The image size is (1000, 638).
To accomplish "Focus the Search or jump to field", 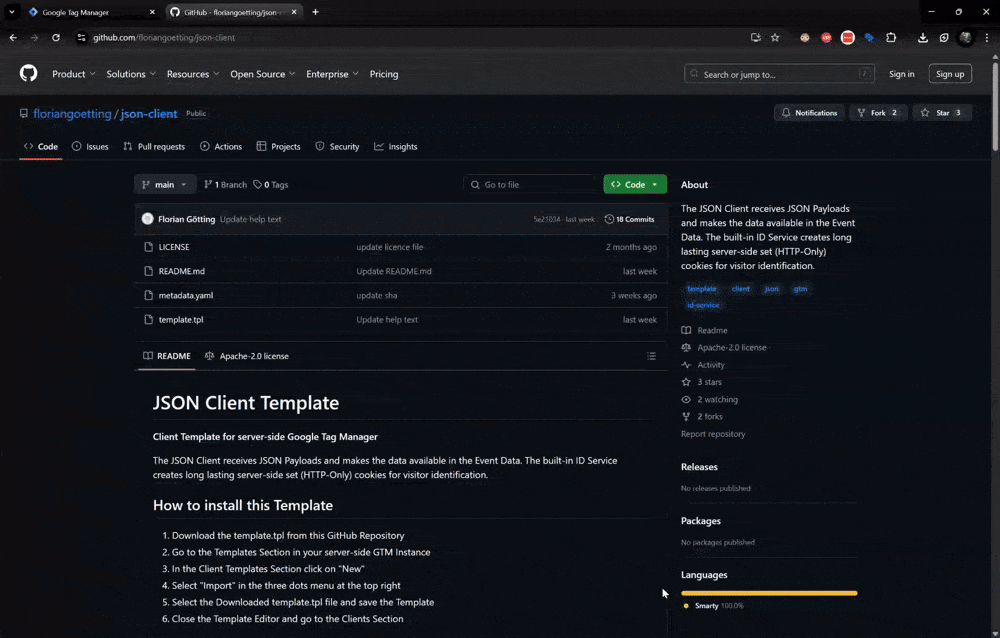I will click(779, 74).
